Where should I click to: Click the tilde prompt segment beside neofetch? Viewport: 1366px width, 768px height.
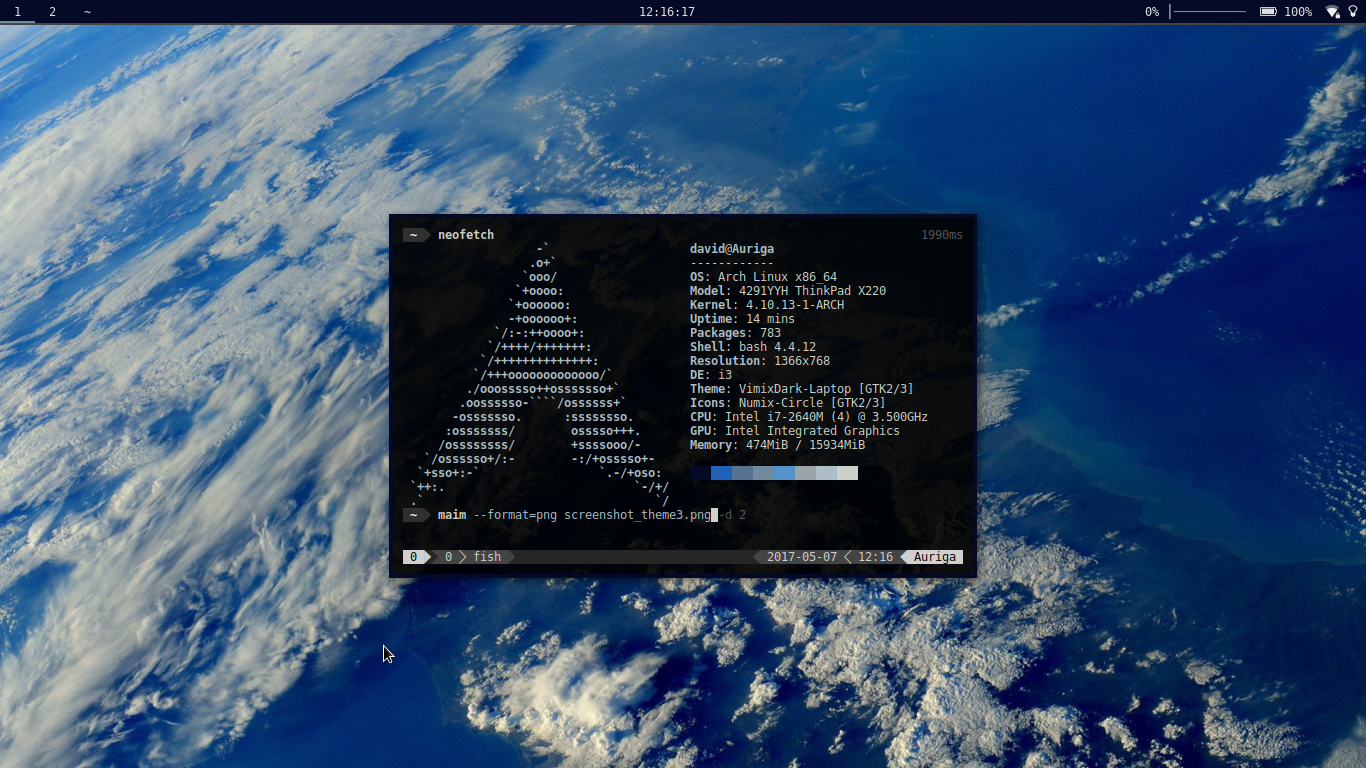pyautogui.click(x=416, y=235)
